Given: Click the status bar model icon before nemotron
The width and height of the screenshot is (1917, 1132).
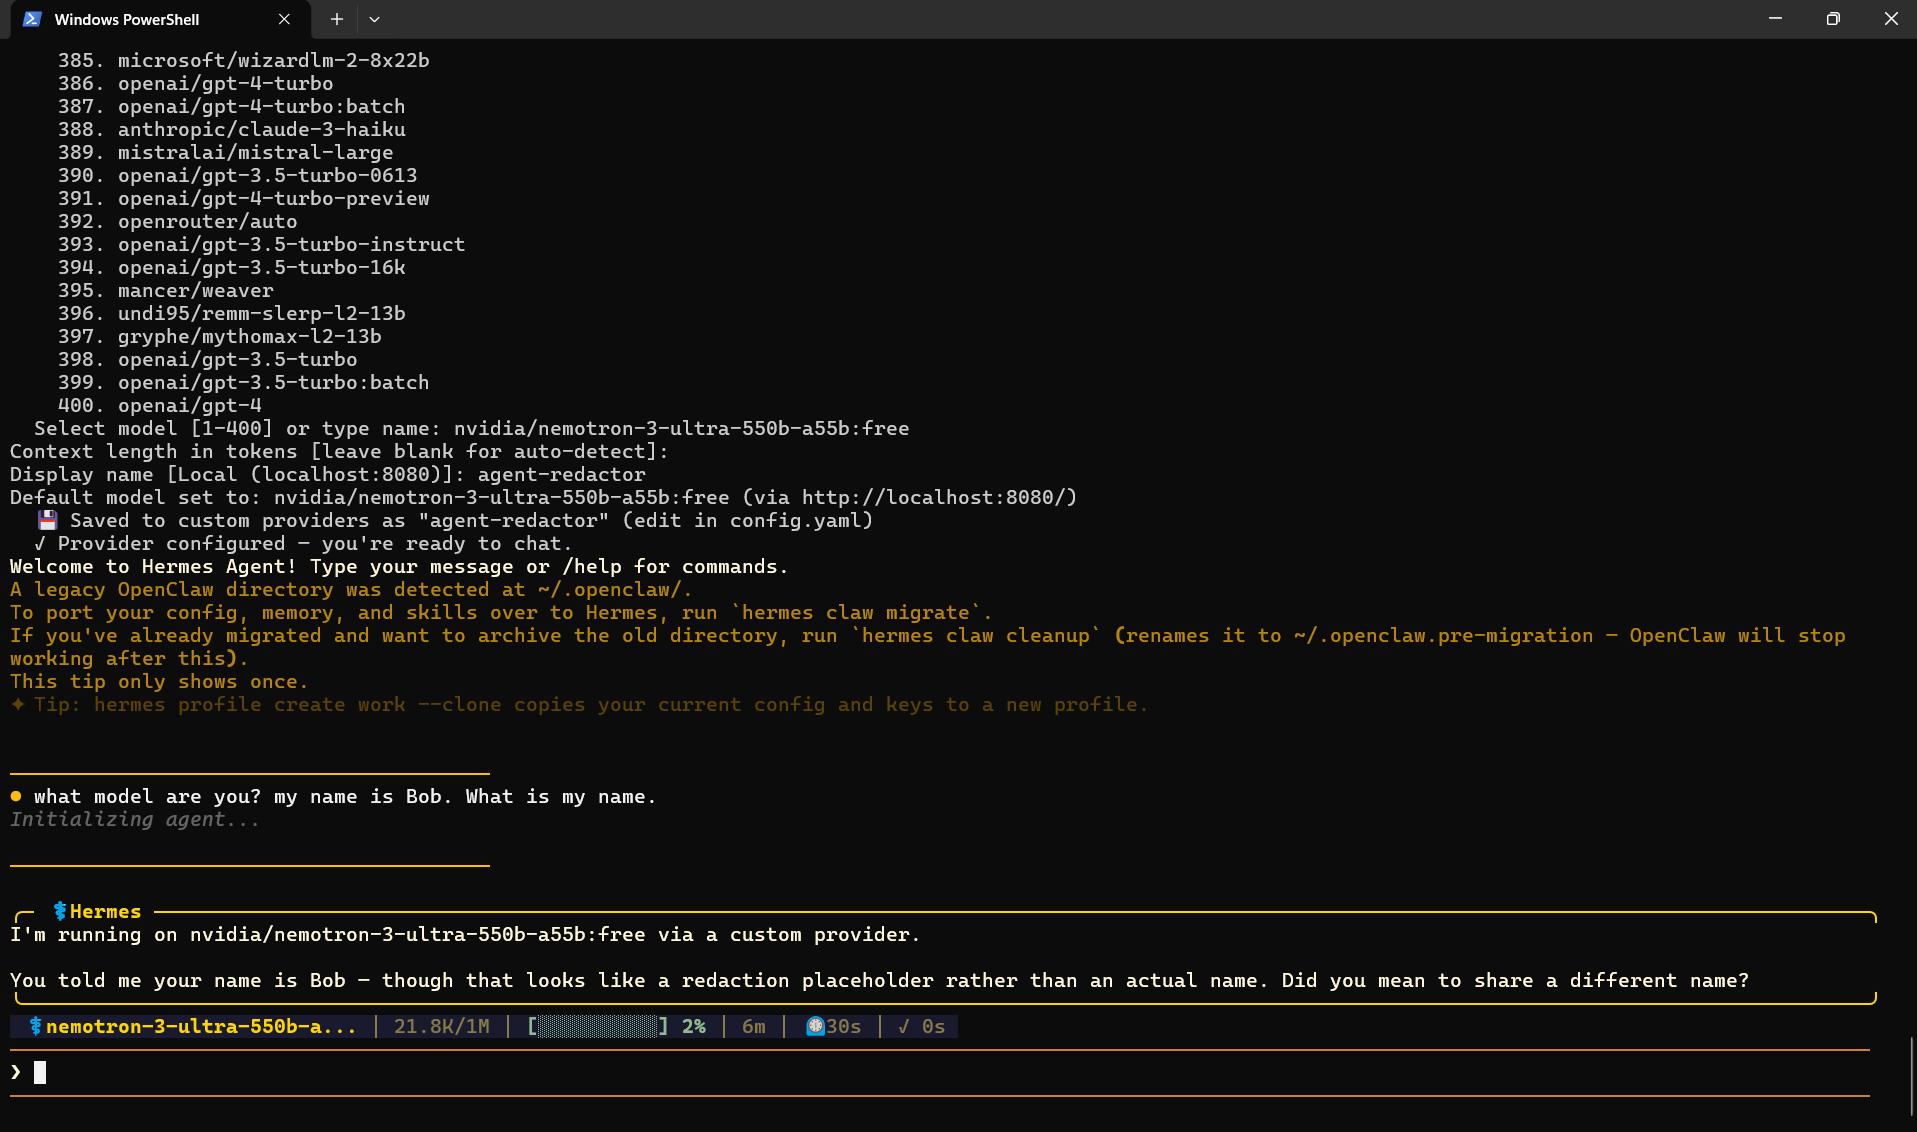Looking at the screenshot, I should coord(36,1026).
